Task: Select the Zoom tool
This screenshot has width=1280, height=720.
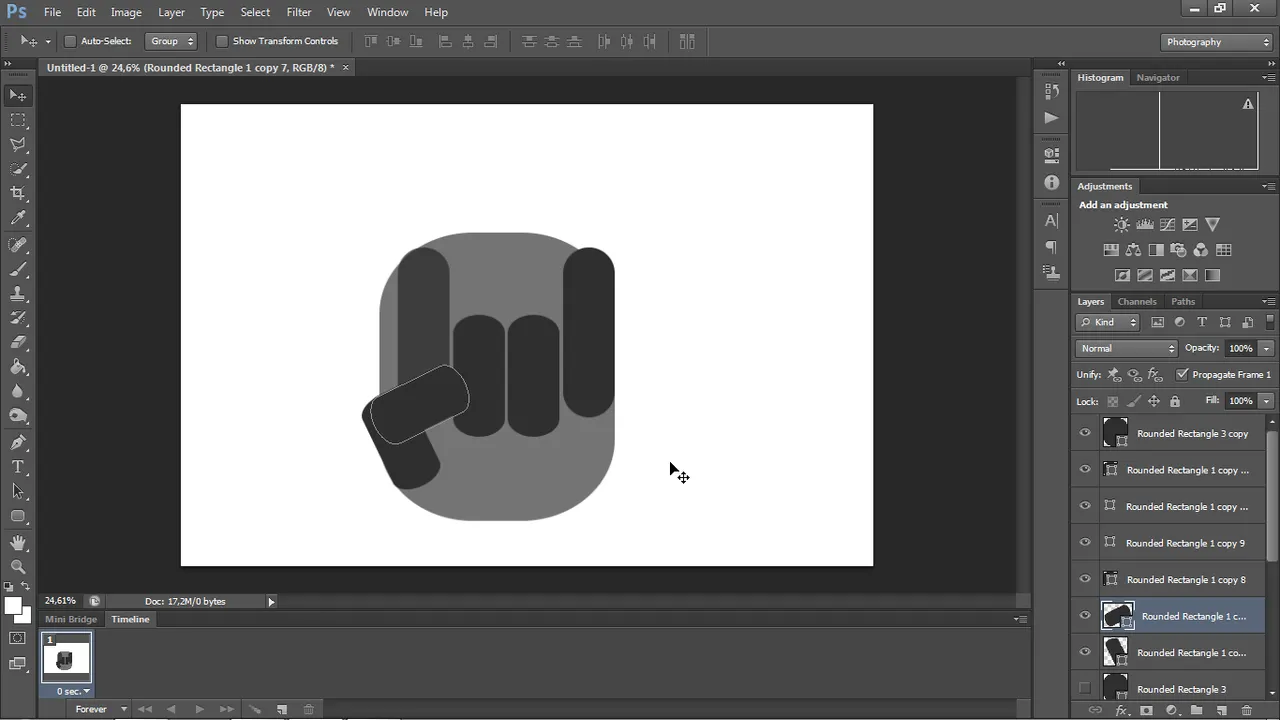Action: tap(18, 567)
